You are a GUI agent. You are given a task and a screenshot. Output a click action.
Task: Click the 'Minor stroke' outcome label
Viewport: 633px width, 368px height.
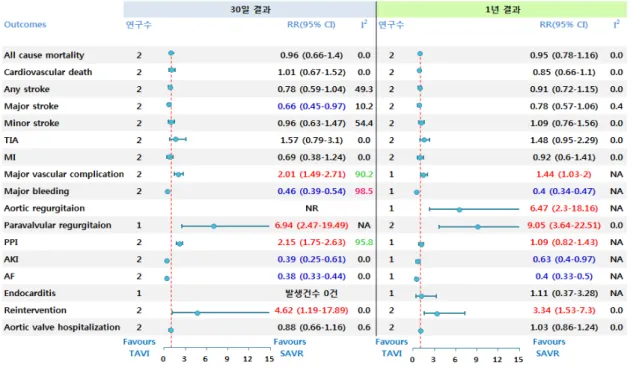click(x=31, y=123)
